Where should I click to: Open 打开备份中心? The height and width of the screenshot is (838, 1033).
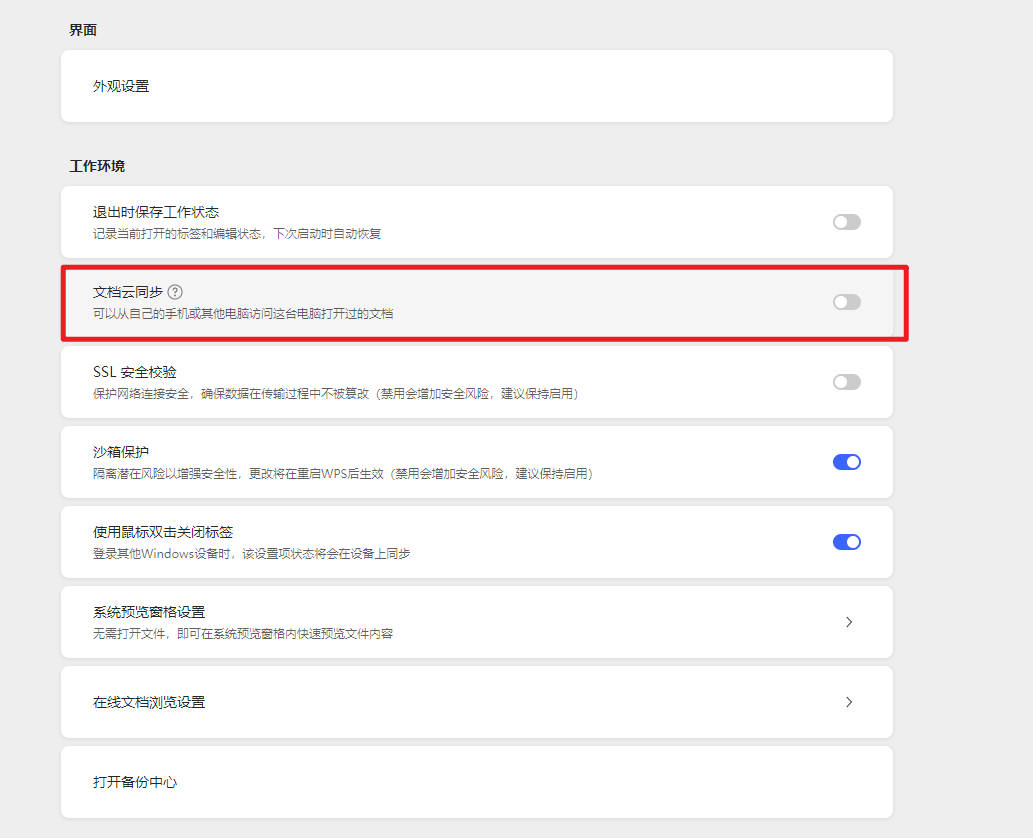click(135, 782)
